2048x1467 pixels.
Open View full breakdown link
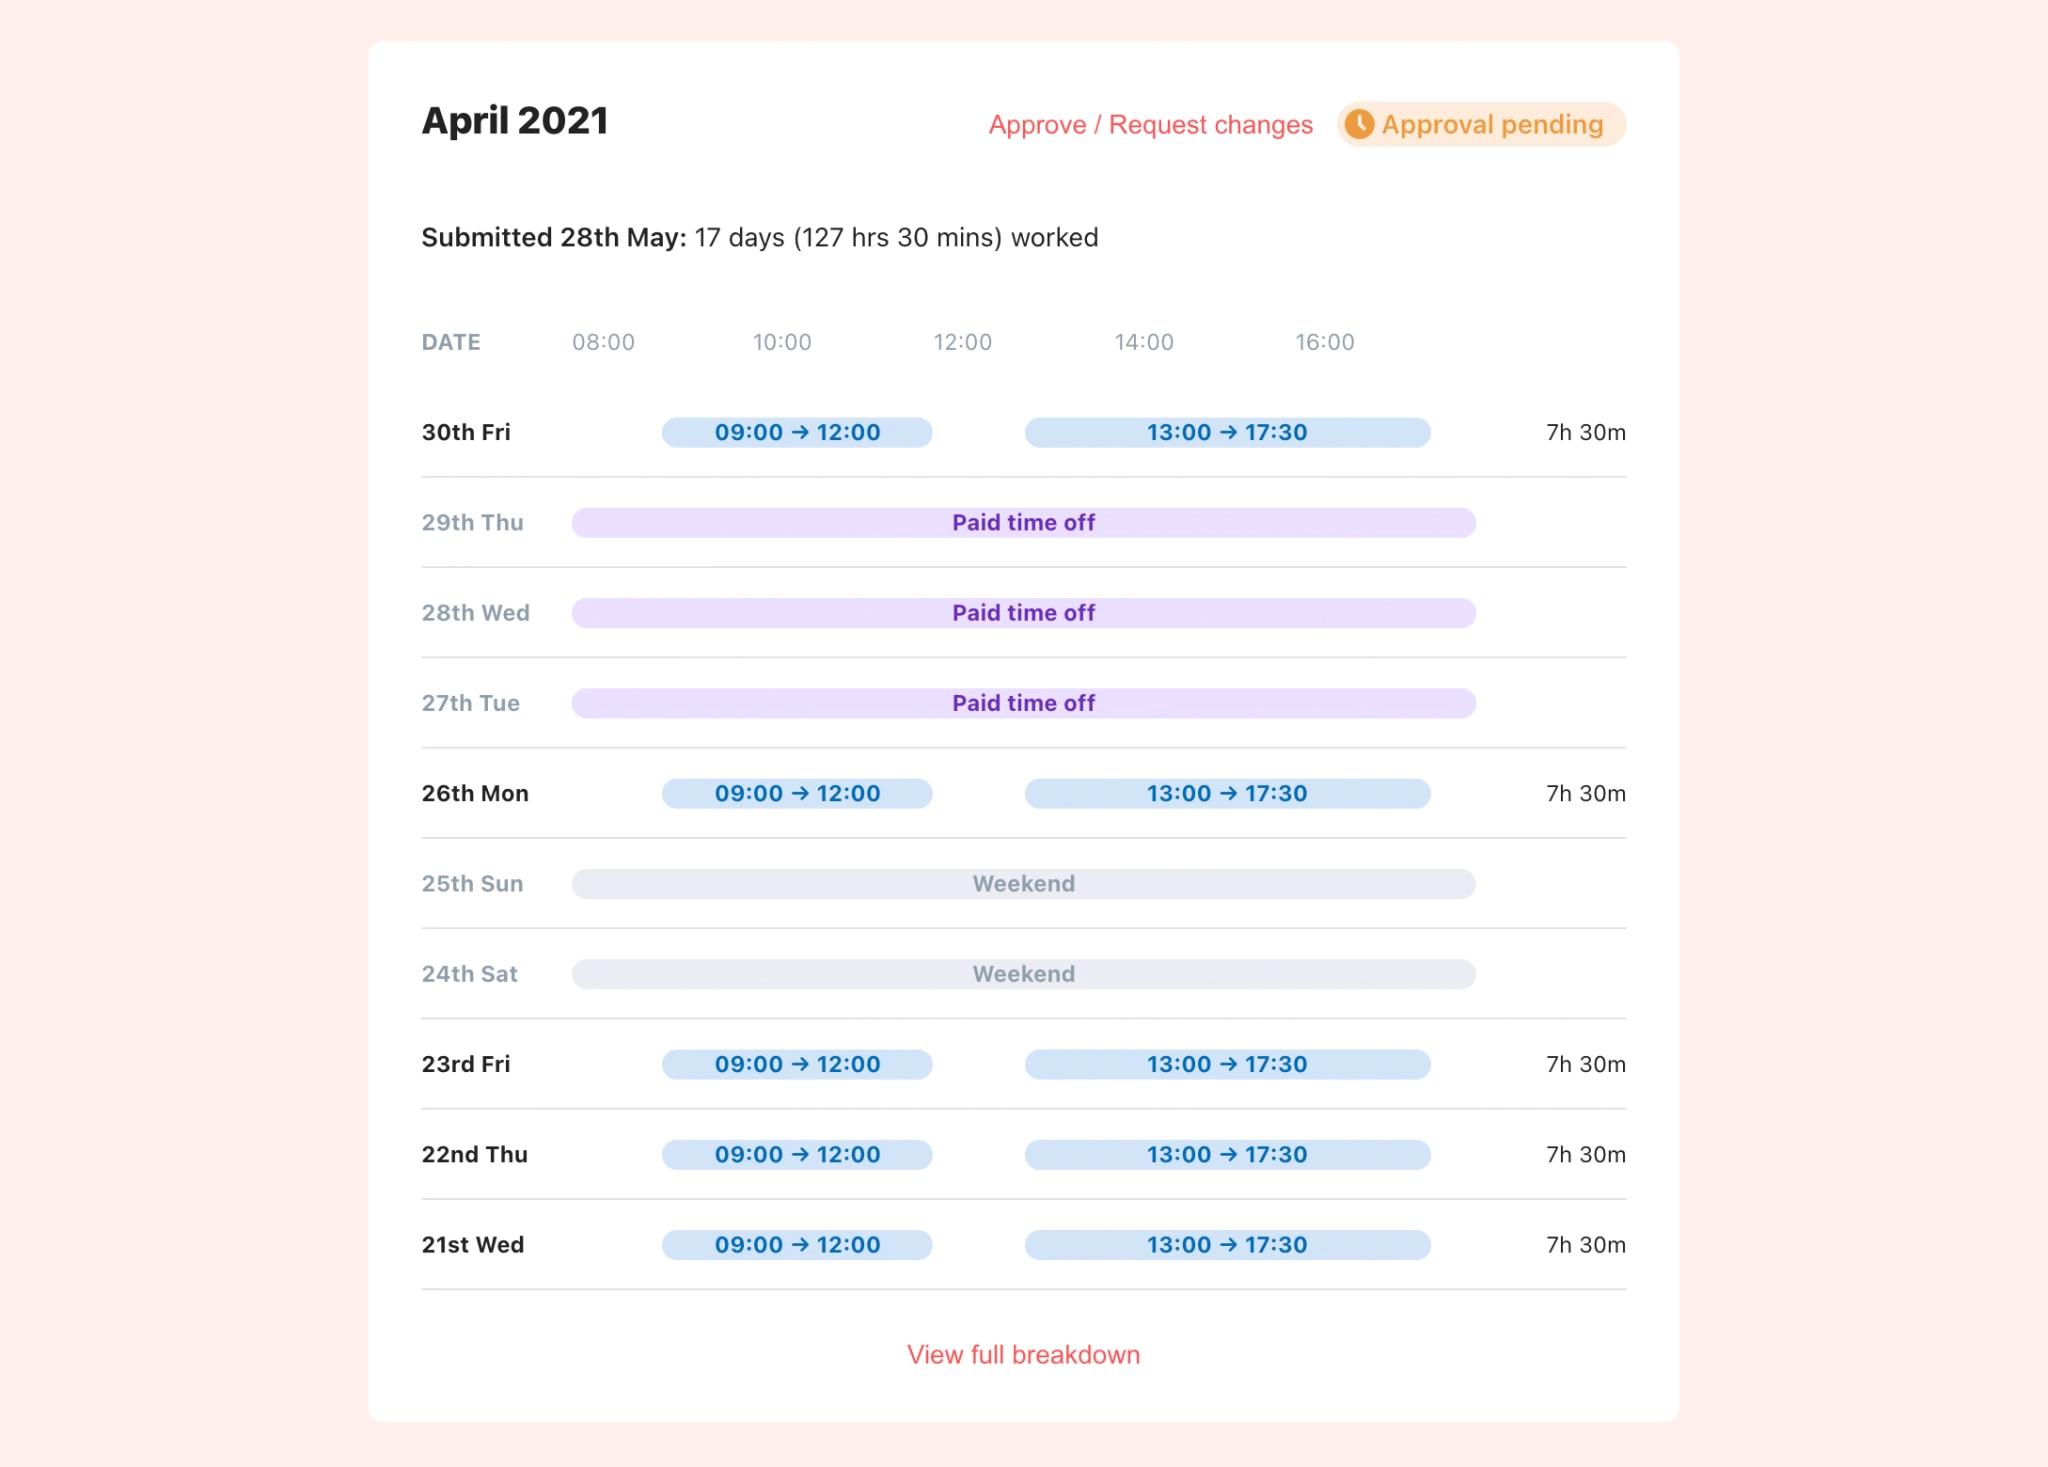[1023, 1355]
